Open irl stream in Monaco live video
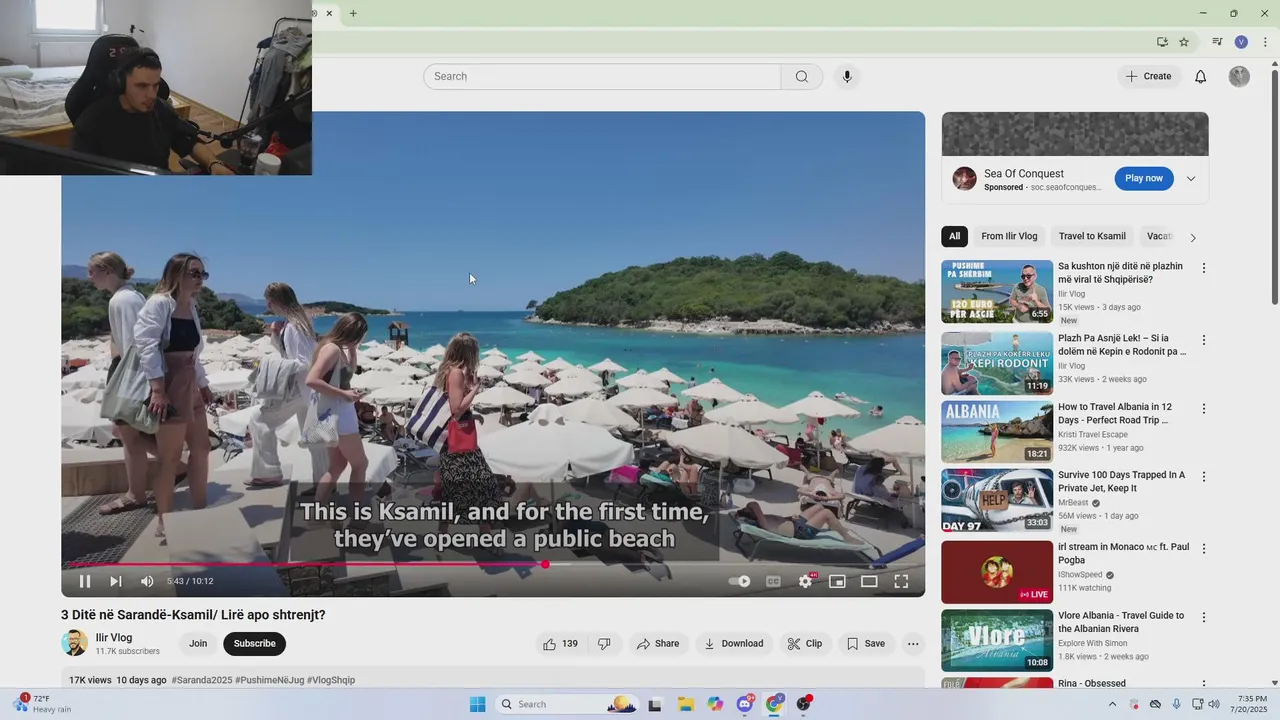Screen dimensions: 1280x720 click(997, 572)
